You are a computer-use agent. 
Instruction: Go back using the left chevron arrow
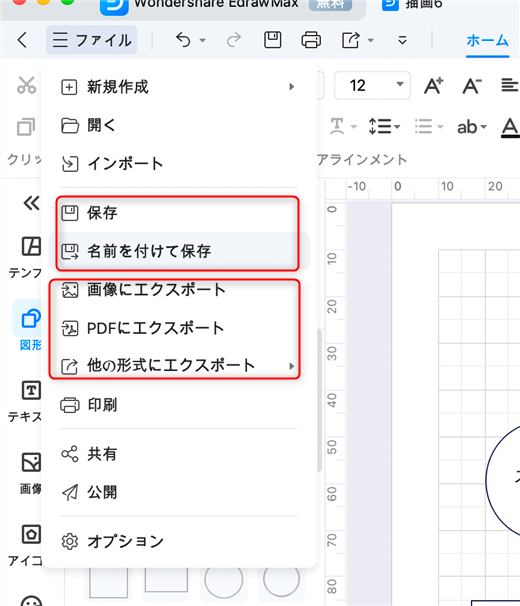(x=22, y=40)
